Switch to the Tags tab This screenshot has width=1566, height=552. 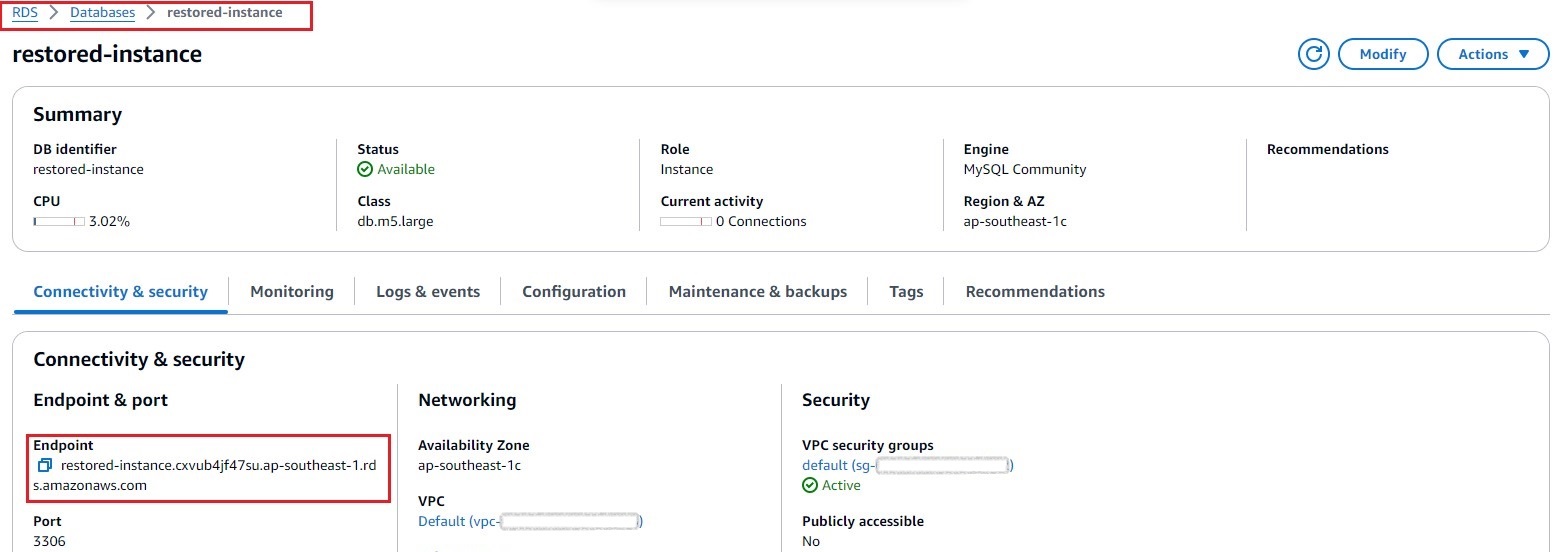[x=906, y=292]
